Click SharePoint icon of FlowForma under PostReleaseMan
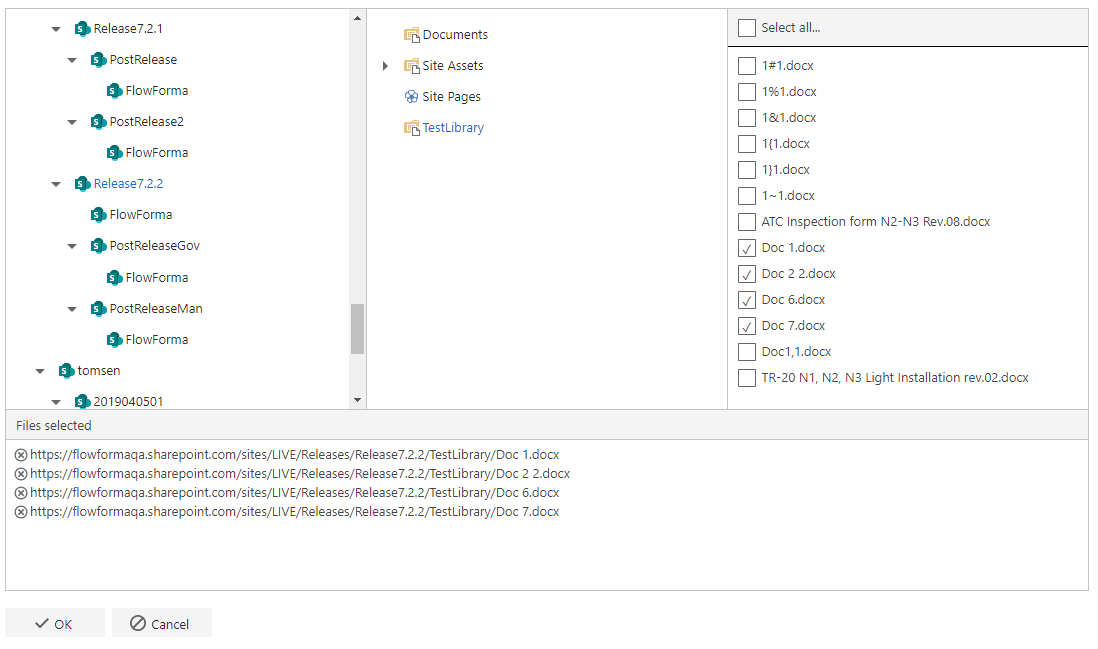The height and width of the screenshot is (649, 1098). tap(115, 340)
